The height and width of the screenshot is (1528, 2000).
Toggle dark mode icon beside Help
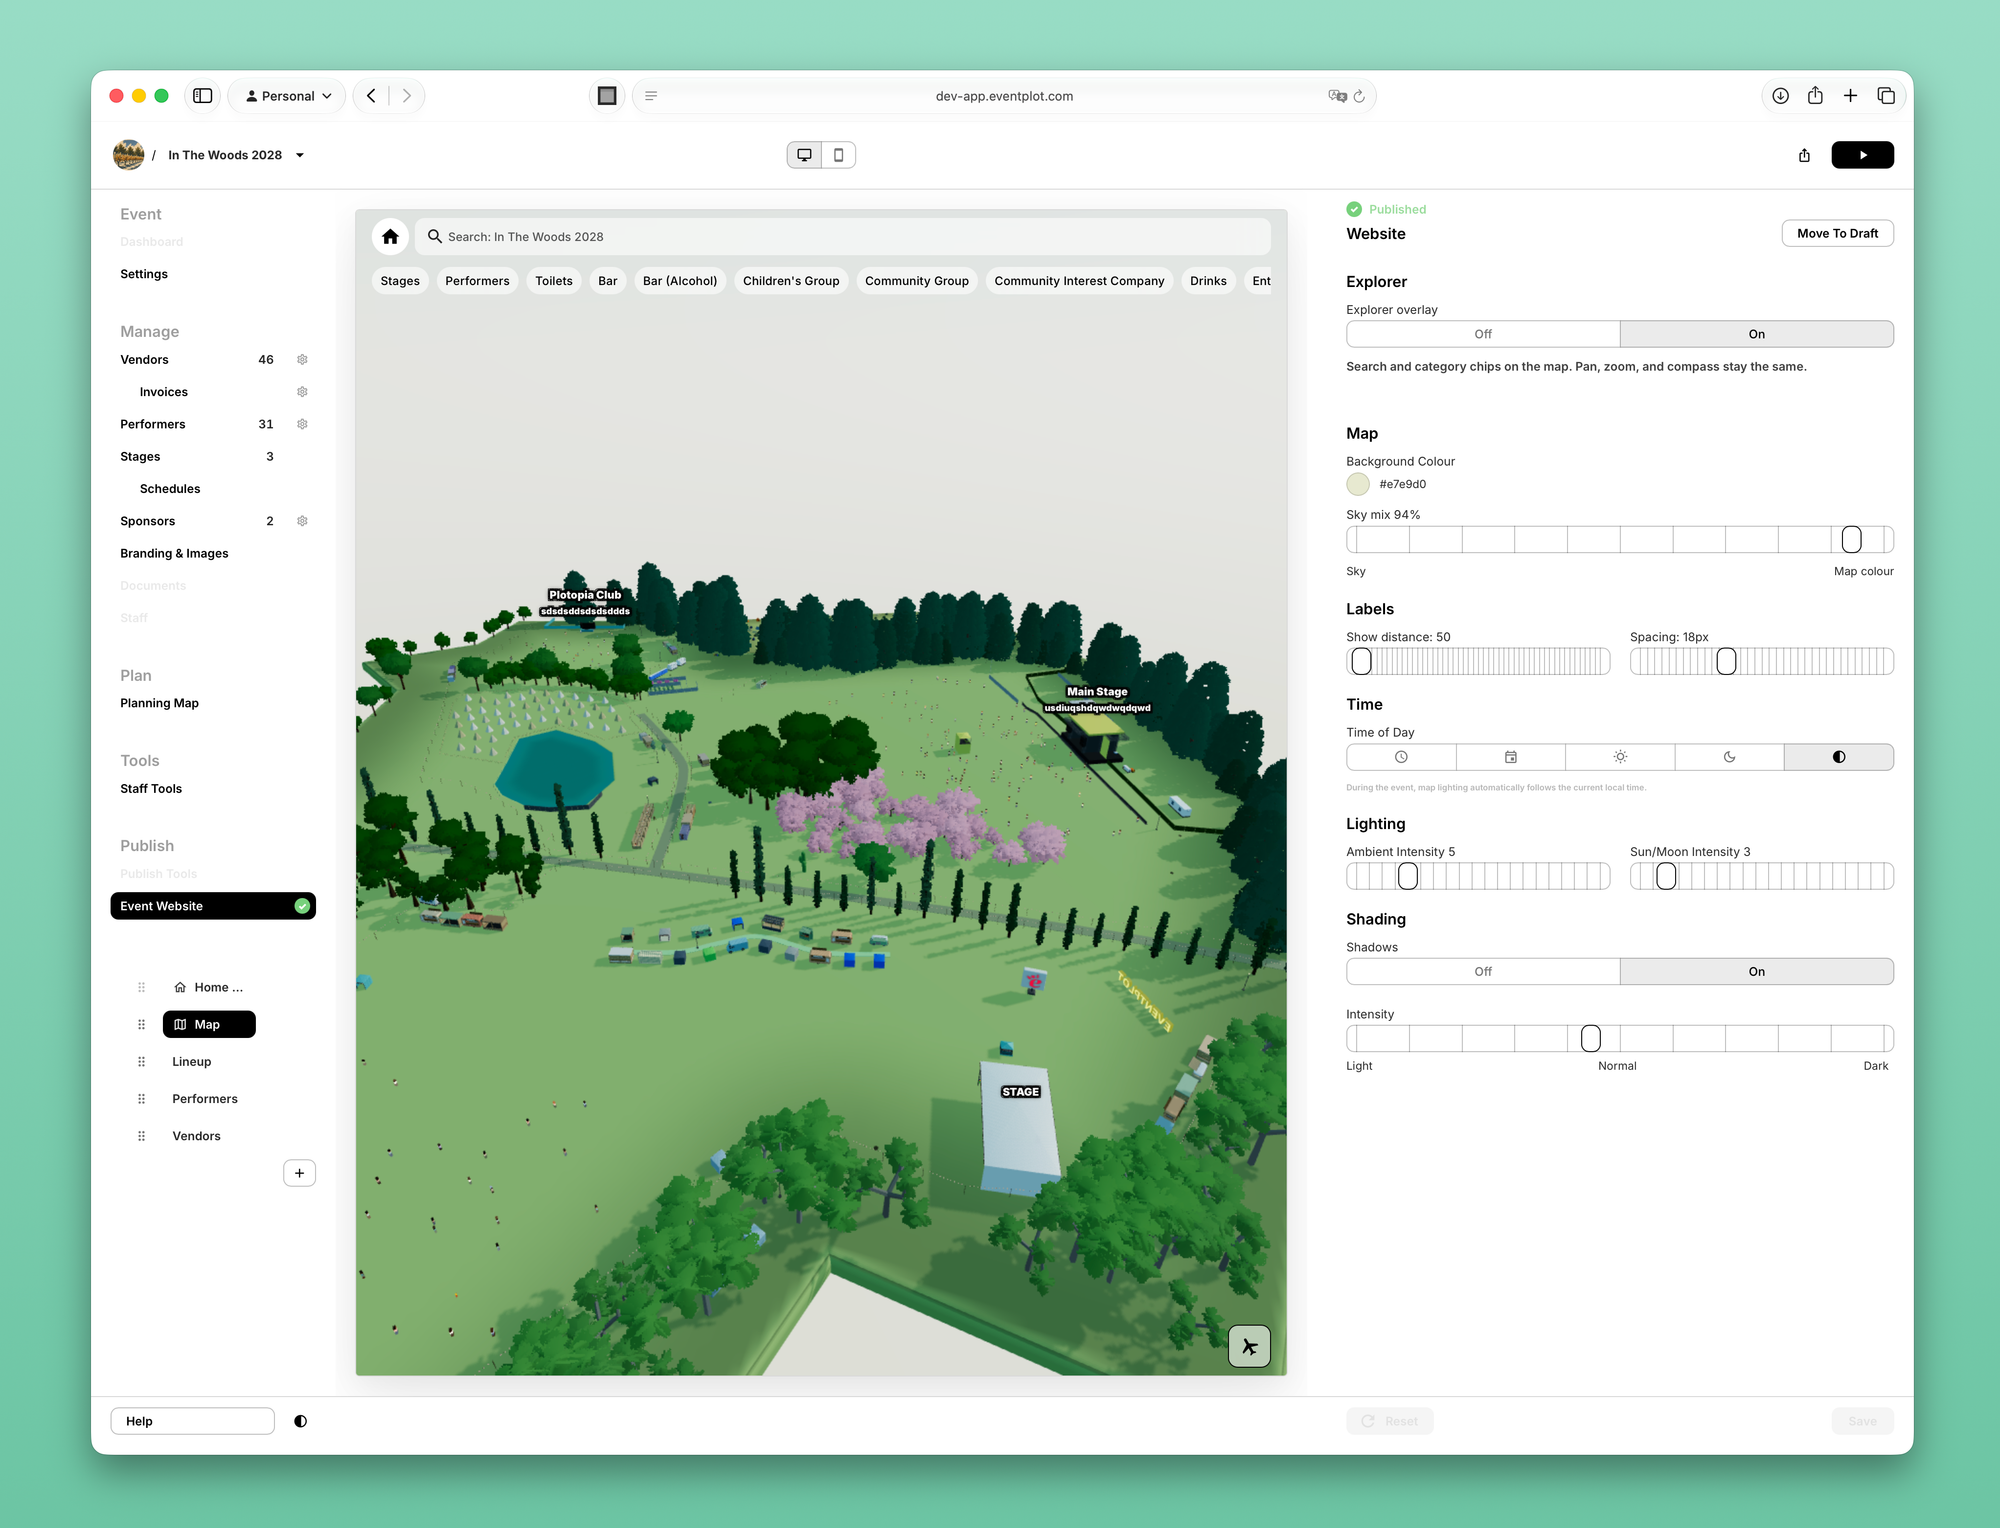[x=300, y=1421]
